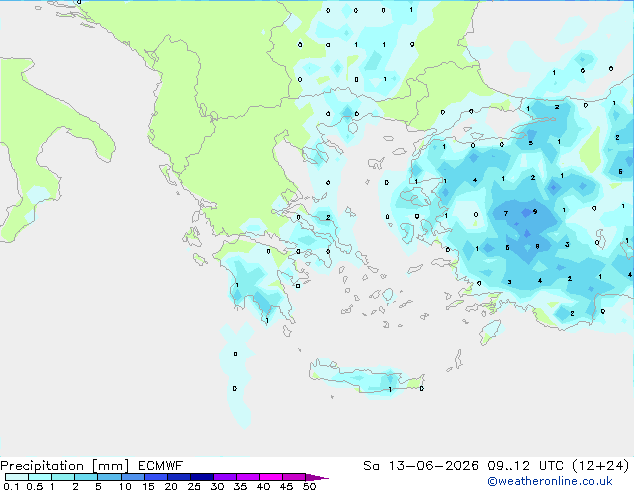Click the legend swatch between 1 and 2

[x=63, y=477]
